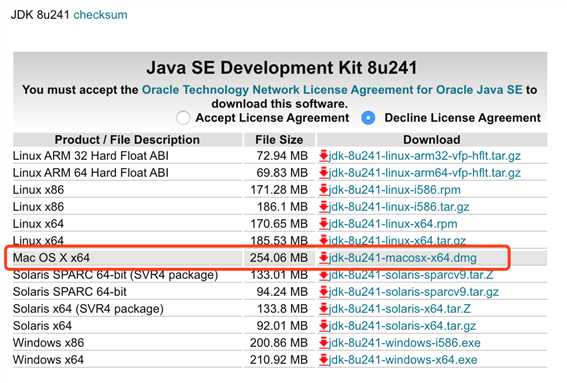
Task: Click the 186.1 MB file size cell
Action: click(282, 207)
